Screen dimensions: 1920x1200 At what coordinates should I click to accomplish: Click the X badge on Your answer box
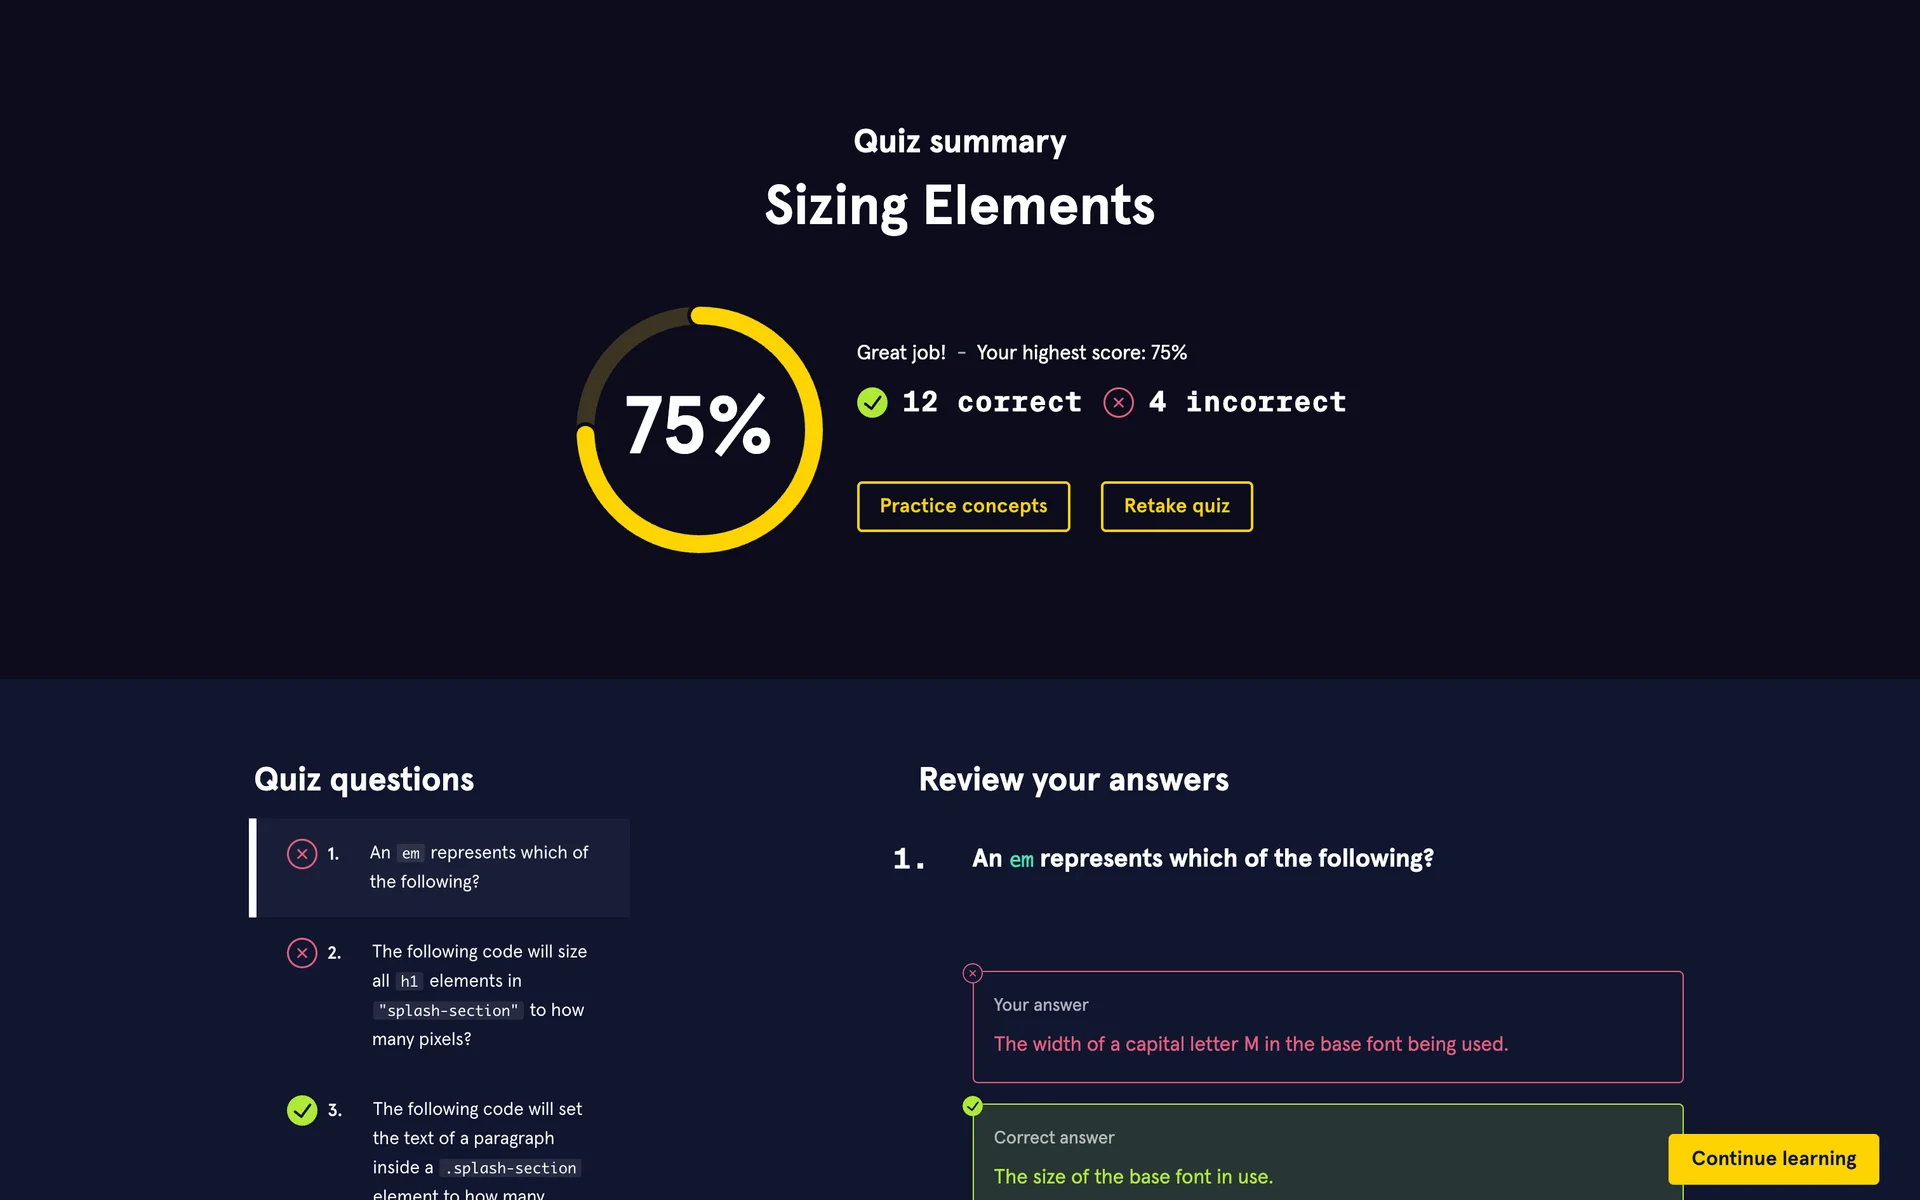coord(972,973)
